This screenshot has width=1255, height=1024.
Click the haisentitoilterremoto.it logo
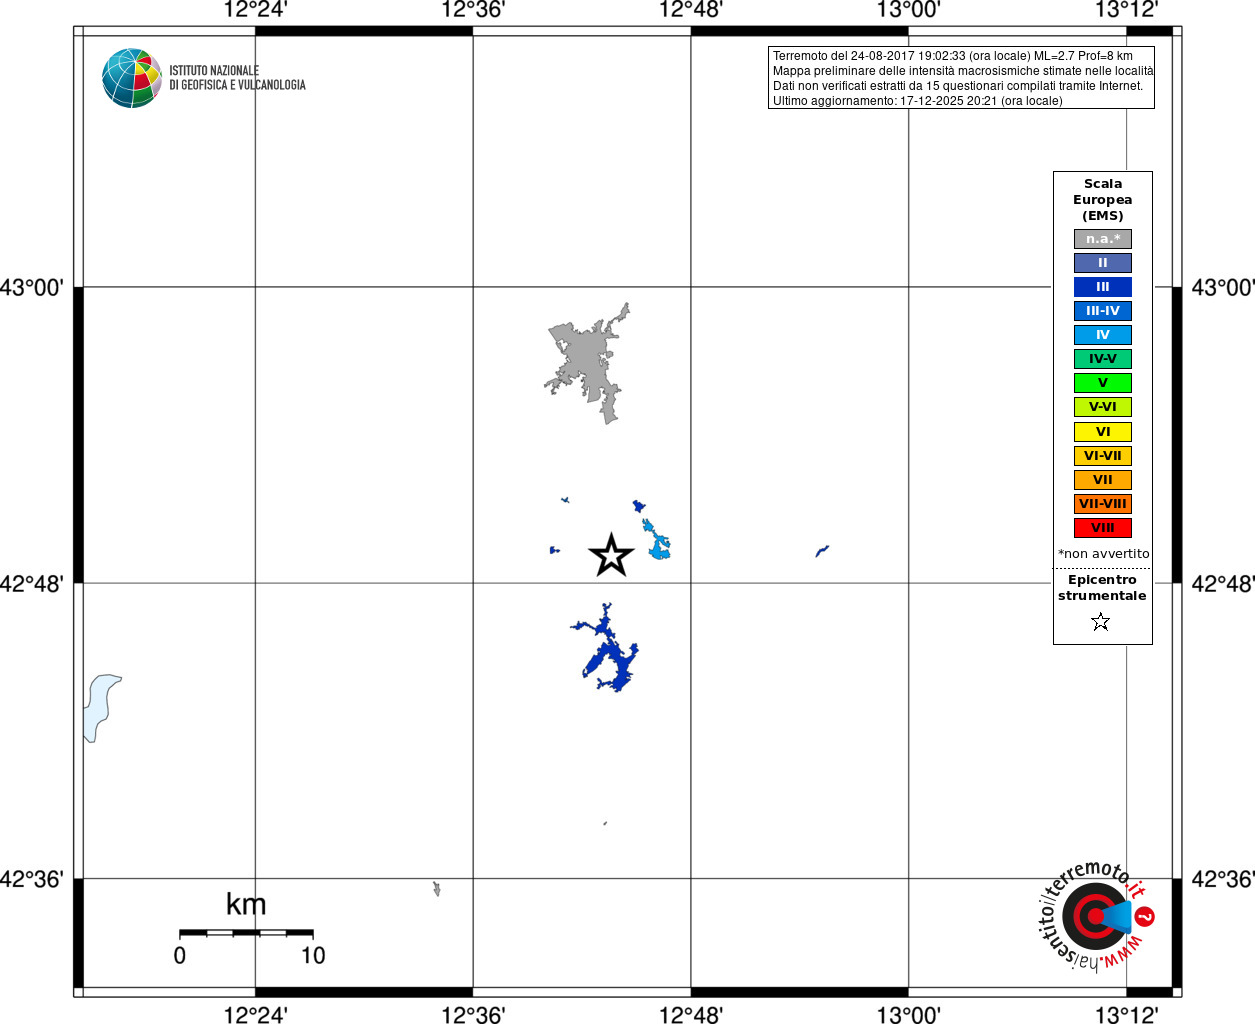click(1097, 915)
